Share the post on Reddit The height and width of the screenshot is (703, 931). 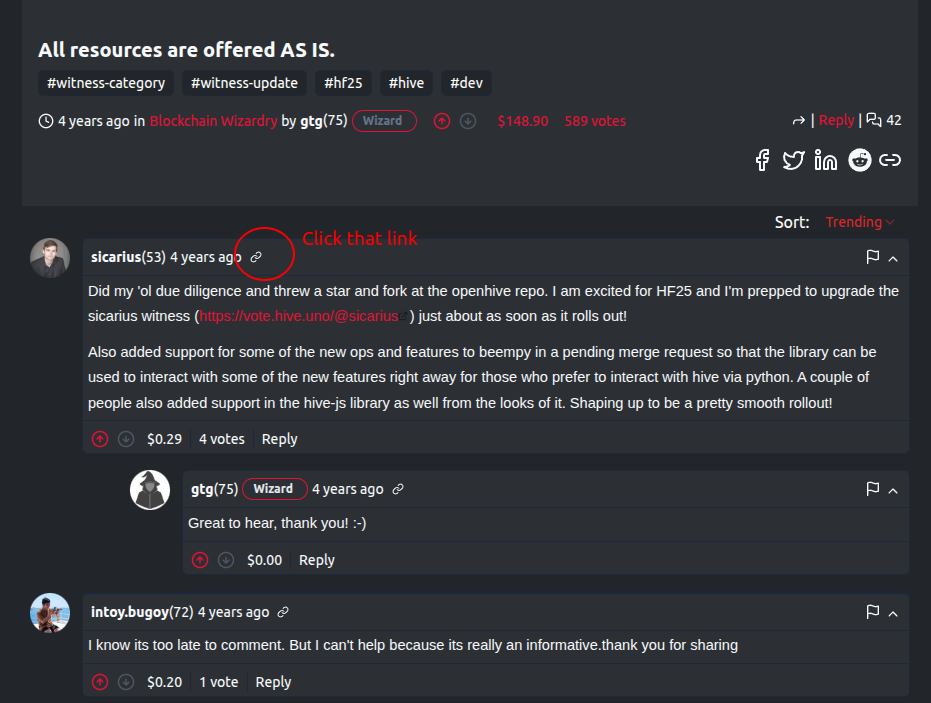859,160
